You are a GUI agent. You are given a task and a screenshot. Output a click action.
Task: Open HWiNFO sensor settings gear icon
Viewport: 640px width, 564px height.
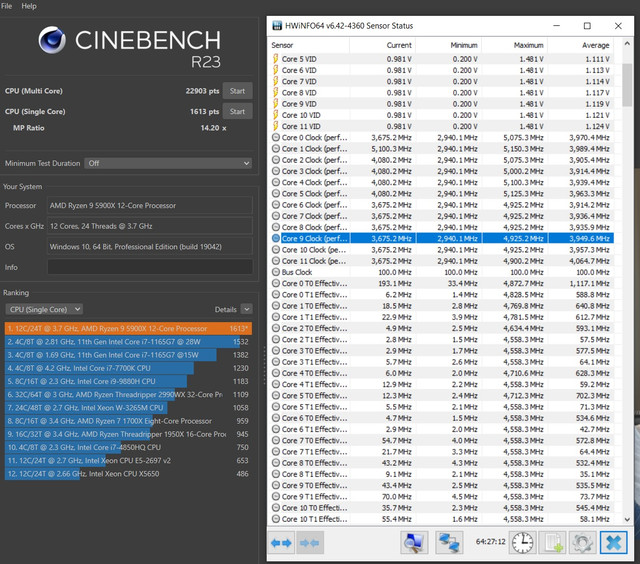click(x=581, y=542)
